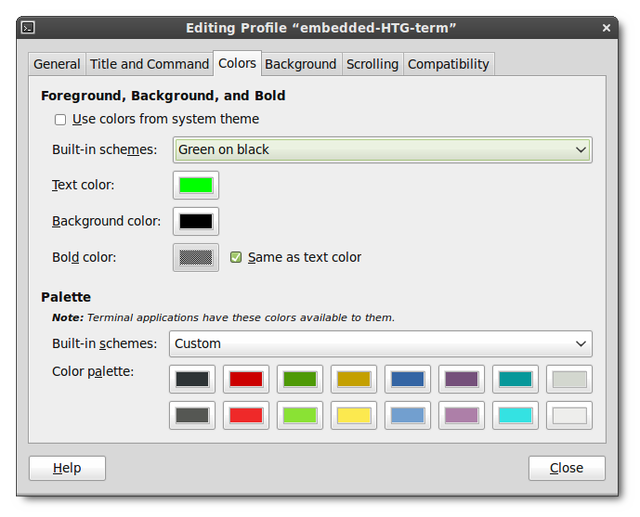The image size is (640, 517).
Task: Click the green Text color swatch
Action: 195,185
